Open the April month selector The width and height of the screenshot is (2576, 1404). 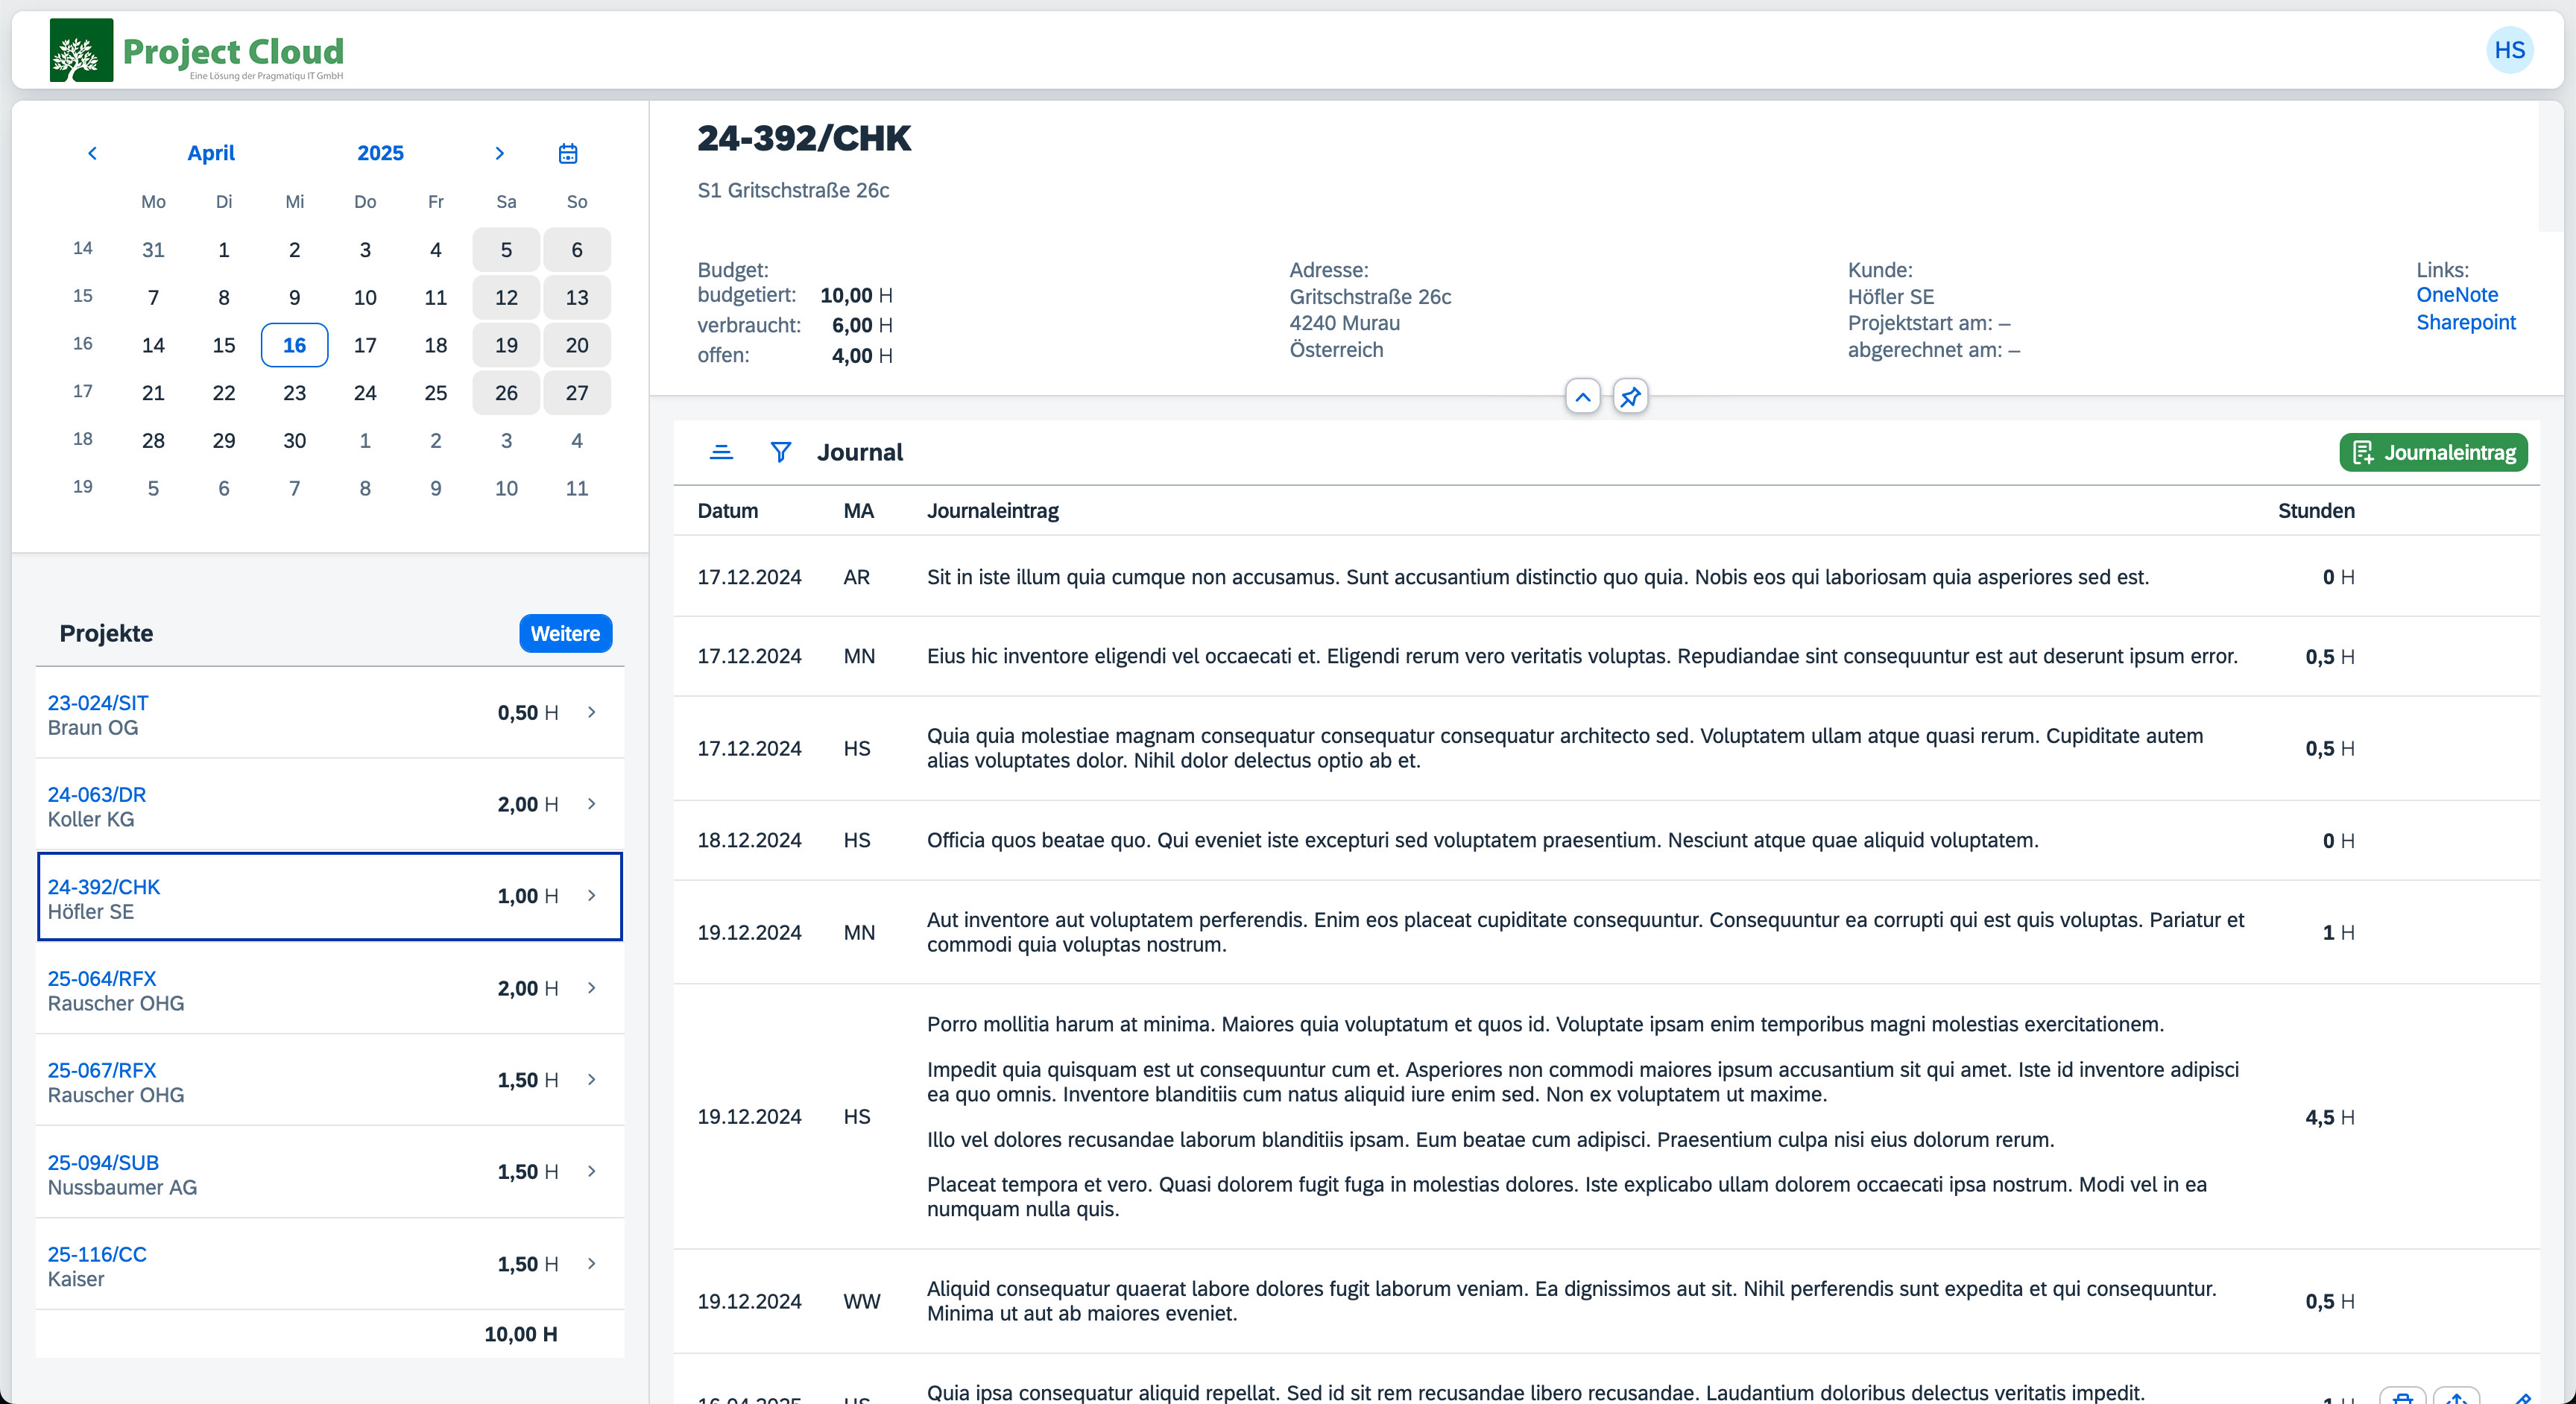point(211,153)
